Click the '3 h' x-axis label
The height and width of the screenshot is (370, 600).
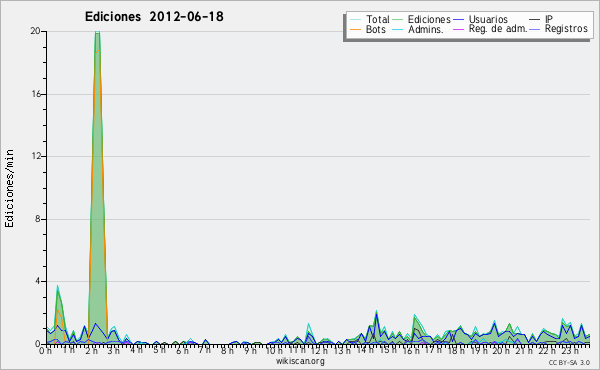click(x=114, y=351)
